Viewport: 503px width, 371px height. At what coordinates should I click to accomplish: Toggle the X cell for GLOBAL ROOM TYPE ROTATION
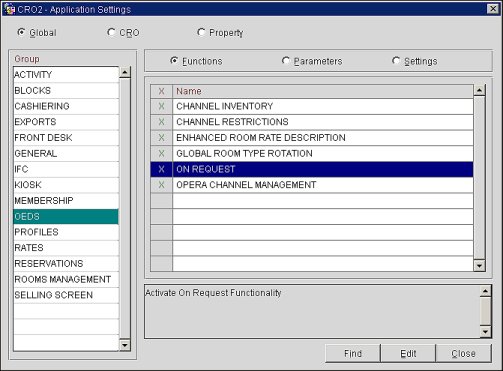point(161,153)
